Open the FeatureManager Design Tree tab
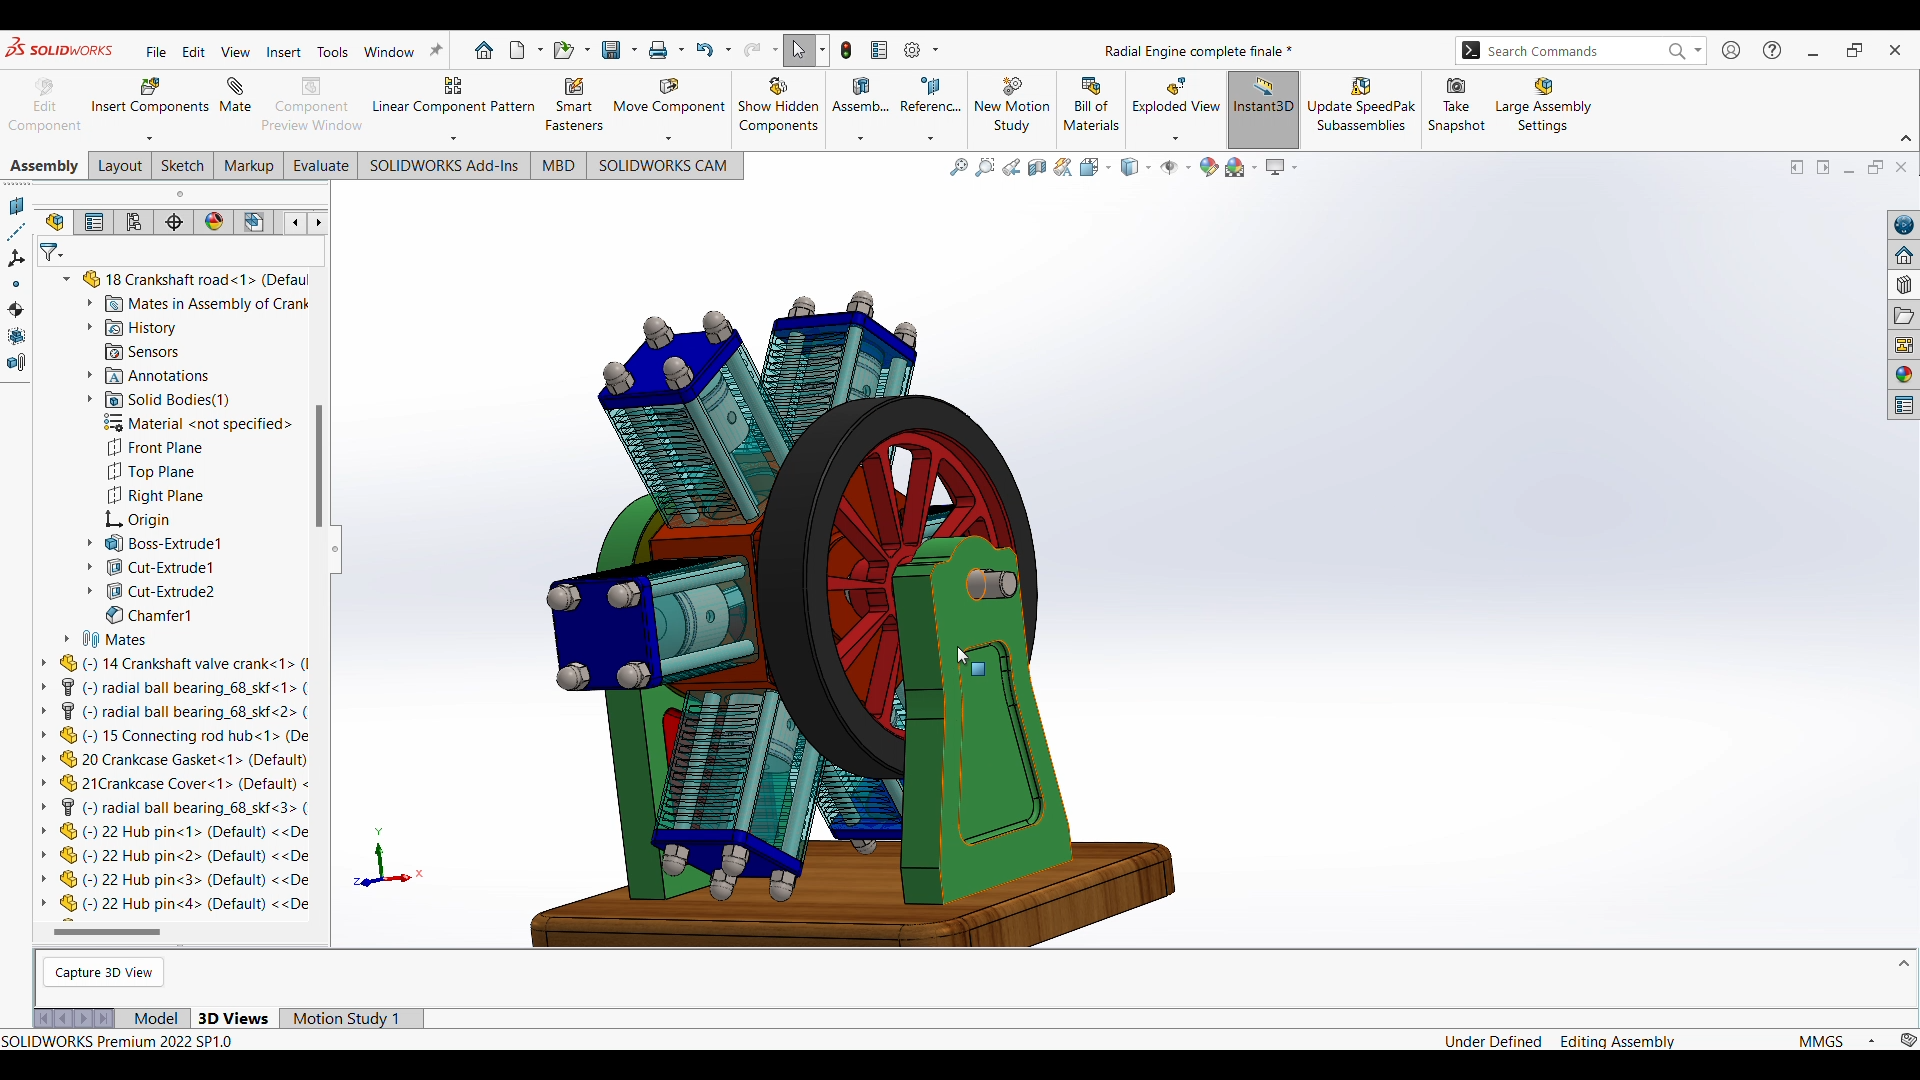1920x1080 pixels. click(x=55, y=222)
